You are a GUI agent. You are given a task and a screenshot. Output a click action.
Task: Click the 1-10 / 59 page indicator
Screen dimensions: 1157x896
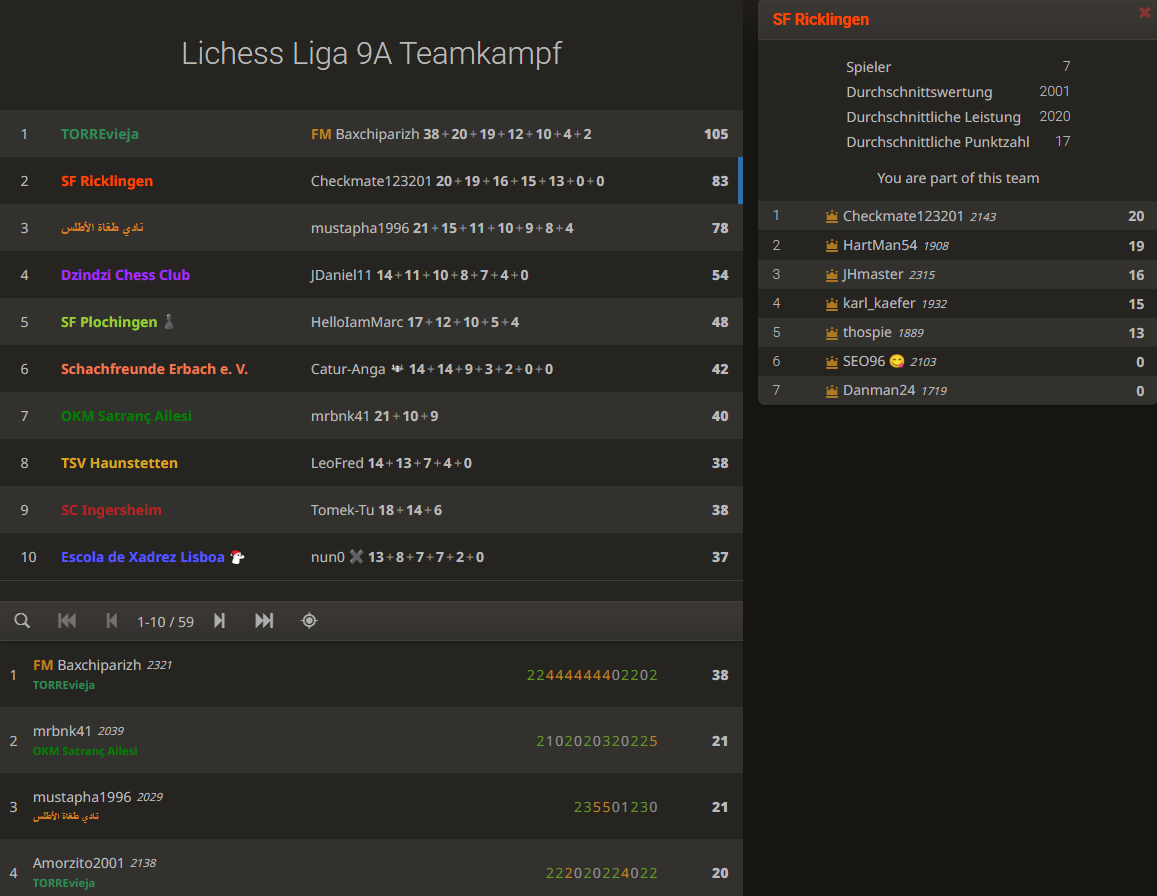pyautogui.click(x=165, y=622)
